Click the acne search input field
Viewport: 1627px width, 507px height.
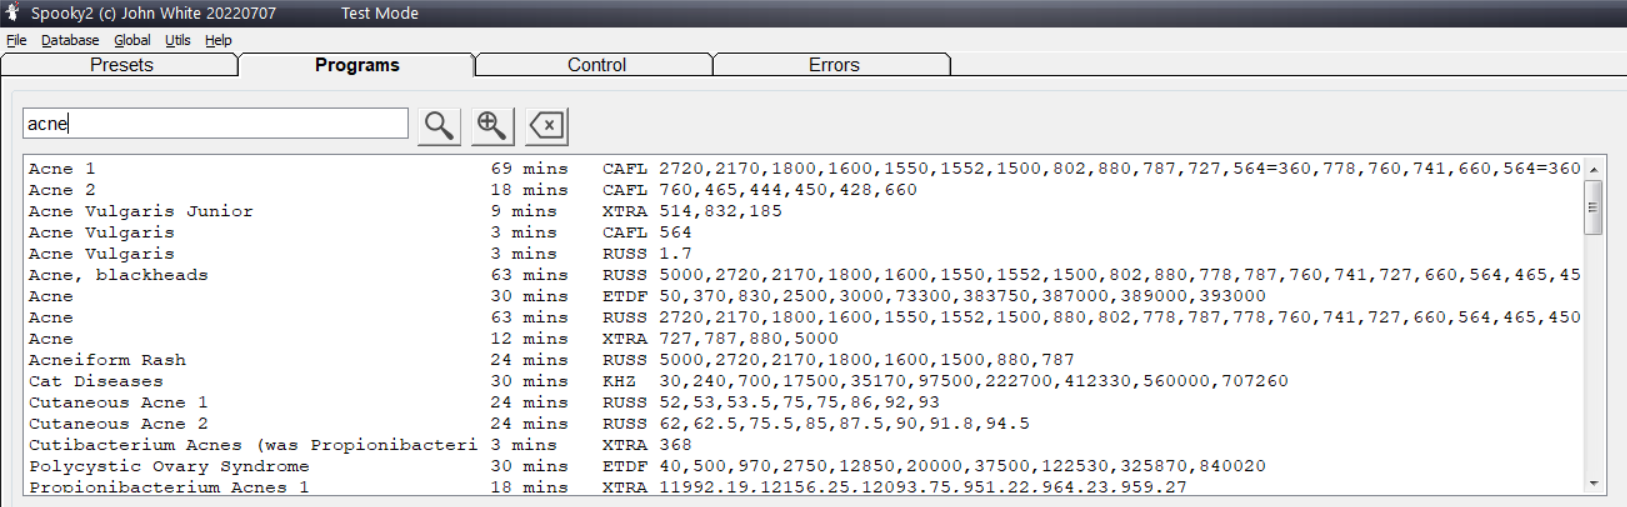pos(215,124)
